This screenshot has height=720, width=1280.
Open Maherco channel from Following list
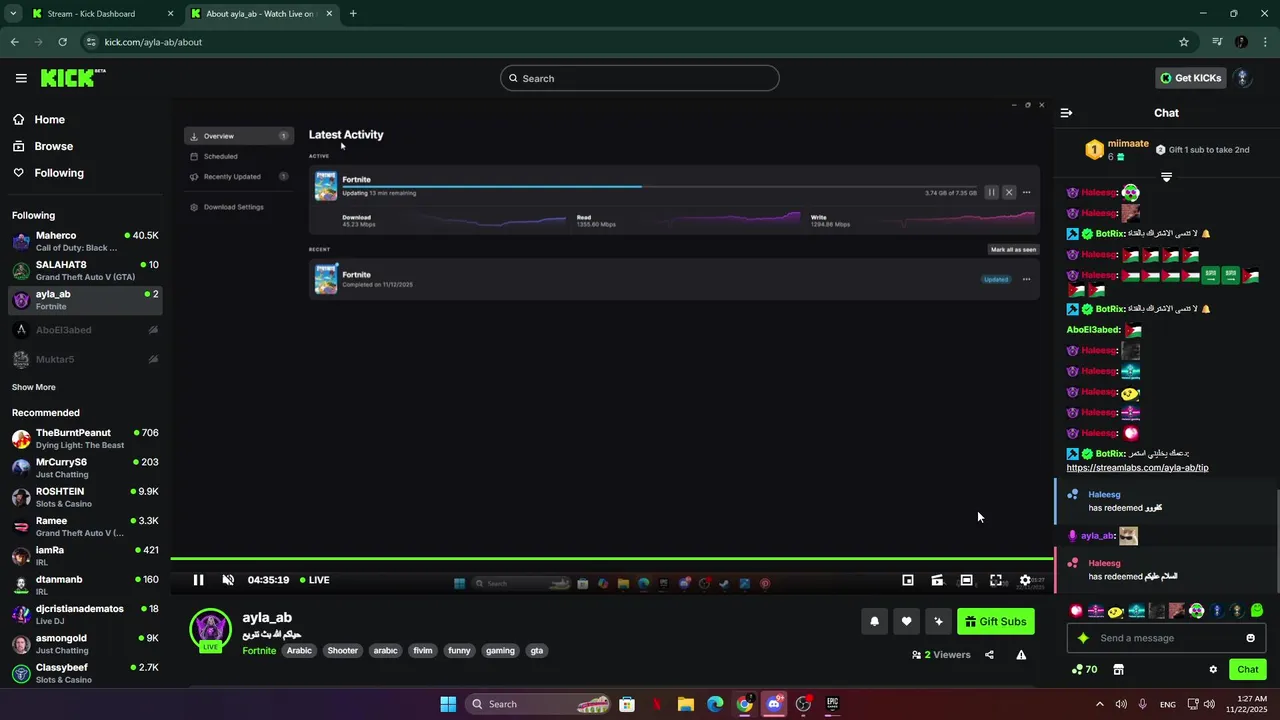tap(85, 241)
